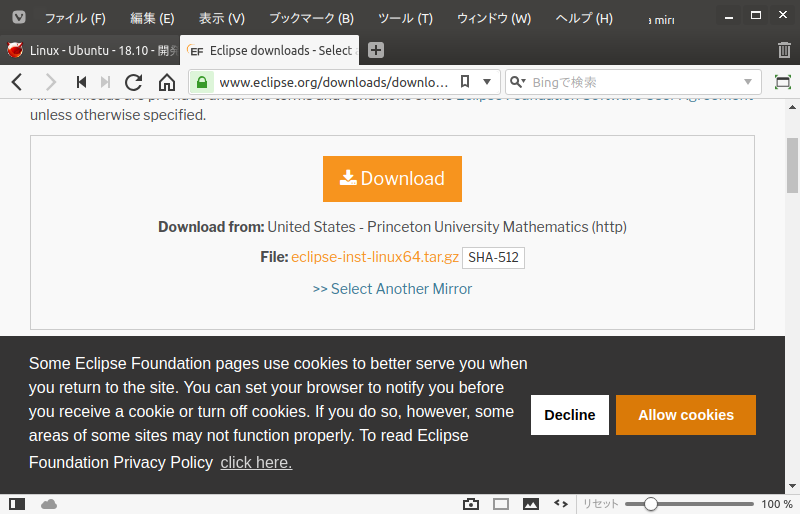This screenshot has width=800, height=514.
Task: Capture page with the camera icon
Action: (471, 504)
